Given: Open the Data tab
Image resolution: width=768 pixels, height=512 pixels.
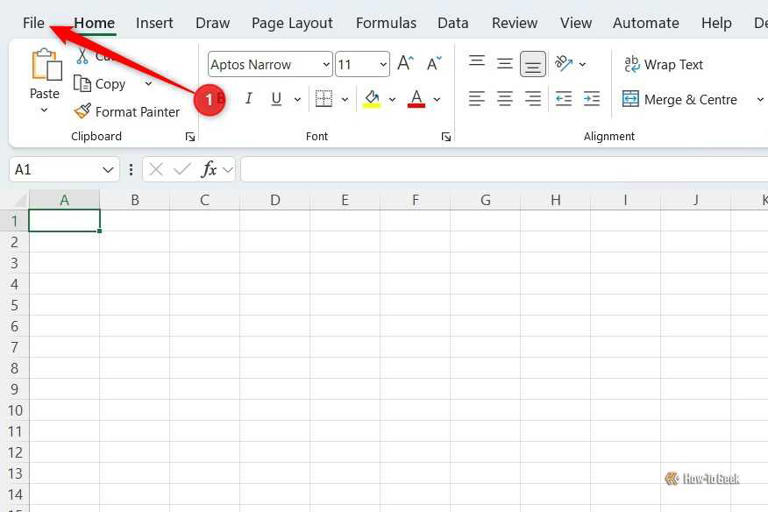Looking at the screenshot, I should [x=453, y=23].
